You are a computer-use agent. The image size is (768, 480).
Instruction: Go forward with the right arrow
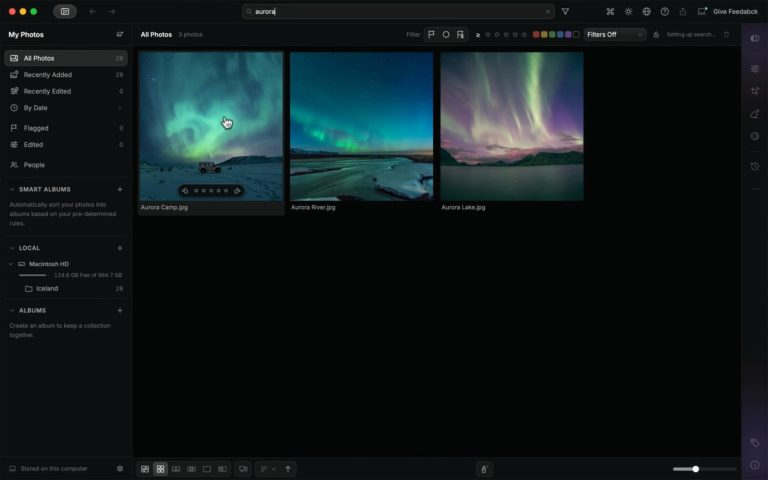click(112, 11)
